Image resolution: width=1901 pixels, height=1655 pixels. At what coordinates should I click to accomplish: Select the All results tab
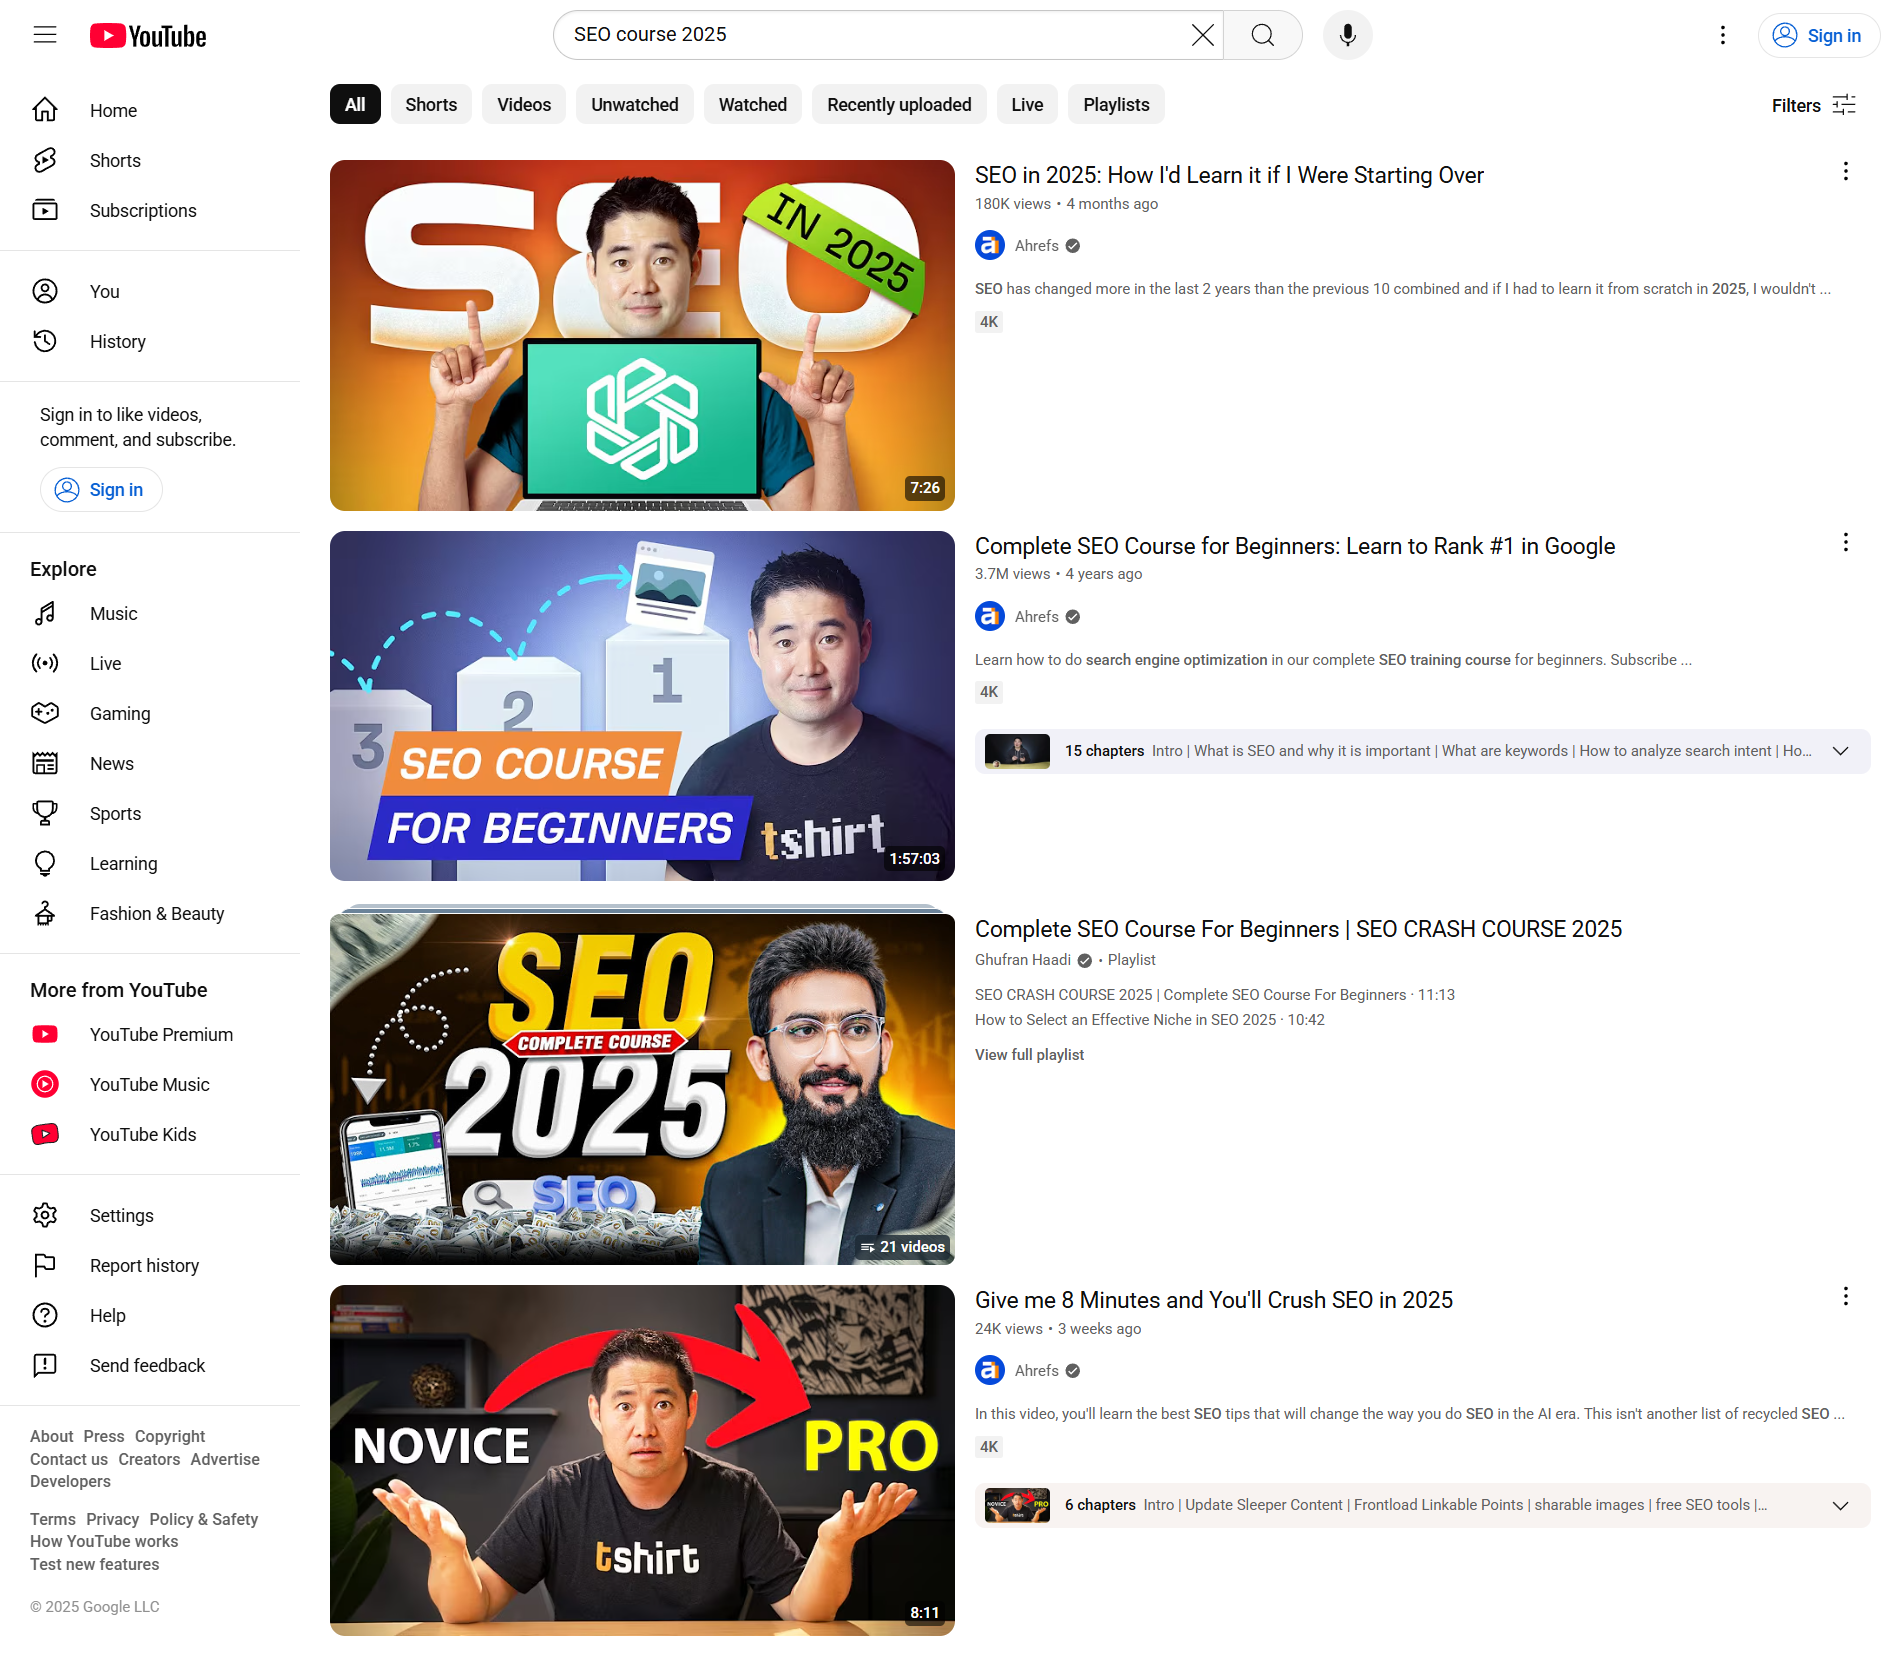click(355, 104)
